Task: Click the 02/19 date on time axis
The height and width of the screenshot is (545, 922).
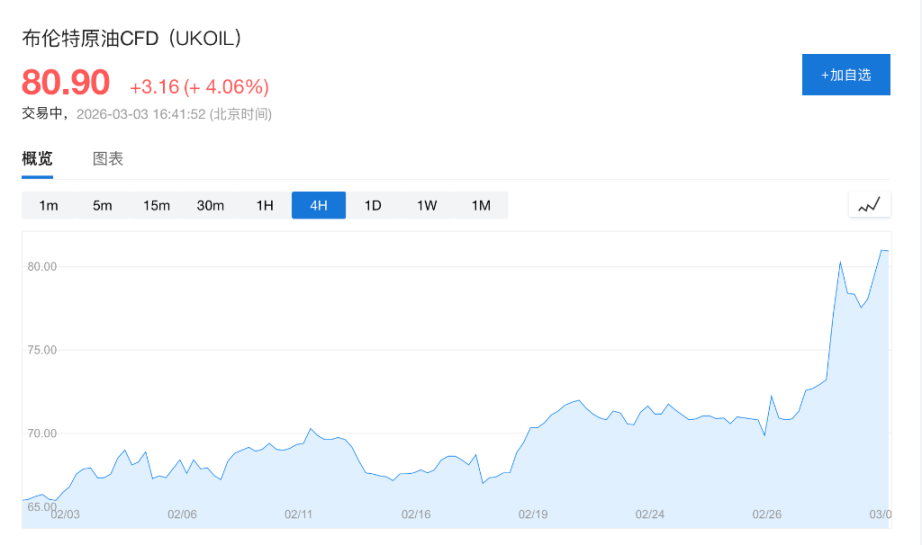Action: 532,514
